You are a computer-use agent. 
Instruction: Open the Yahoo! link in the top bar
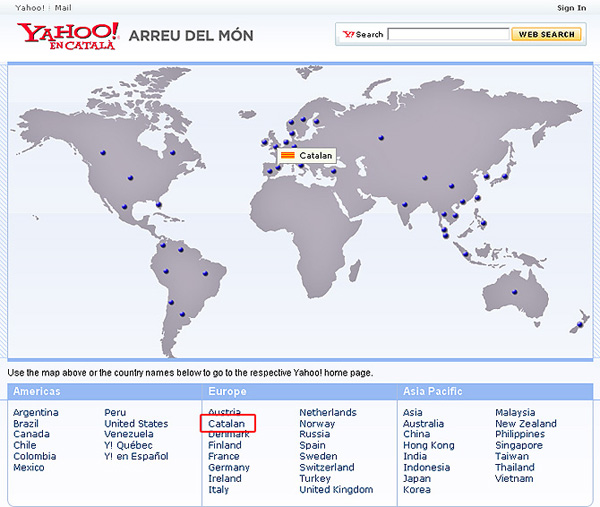30,8
